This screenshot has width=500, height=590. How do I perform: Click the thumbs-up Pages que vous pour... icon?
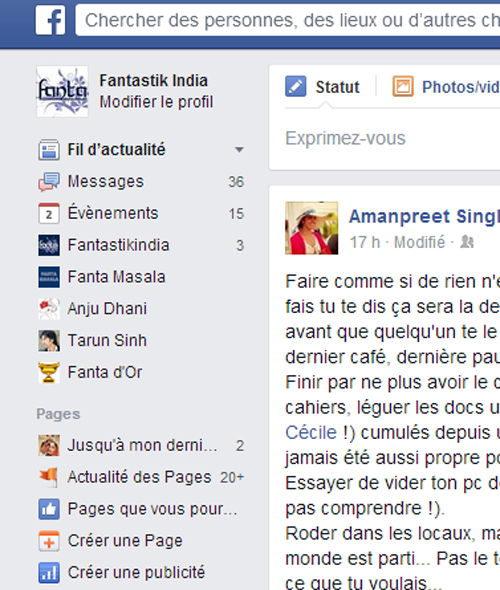point(49,509)
